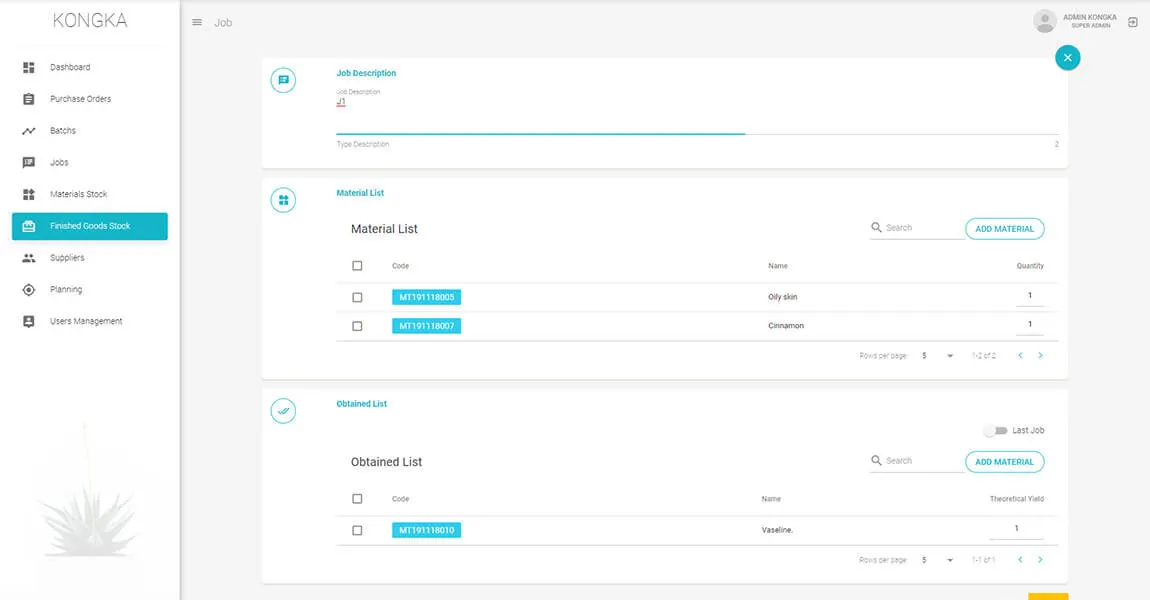Close the job form with the X button
The width and height of the screenshot is (1150, 600).
(1067, 58)
